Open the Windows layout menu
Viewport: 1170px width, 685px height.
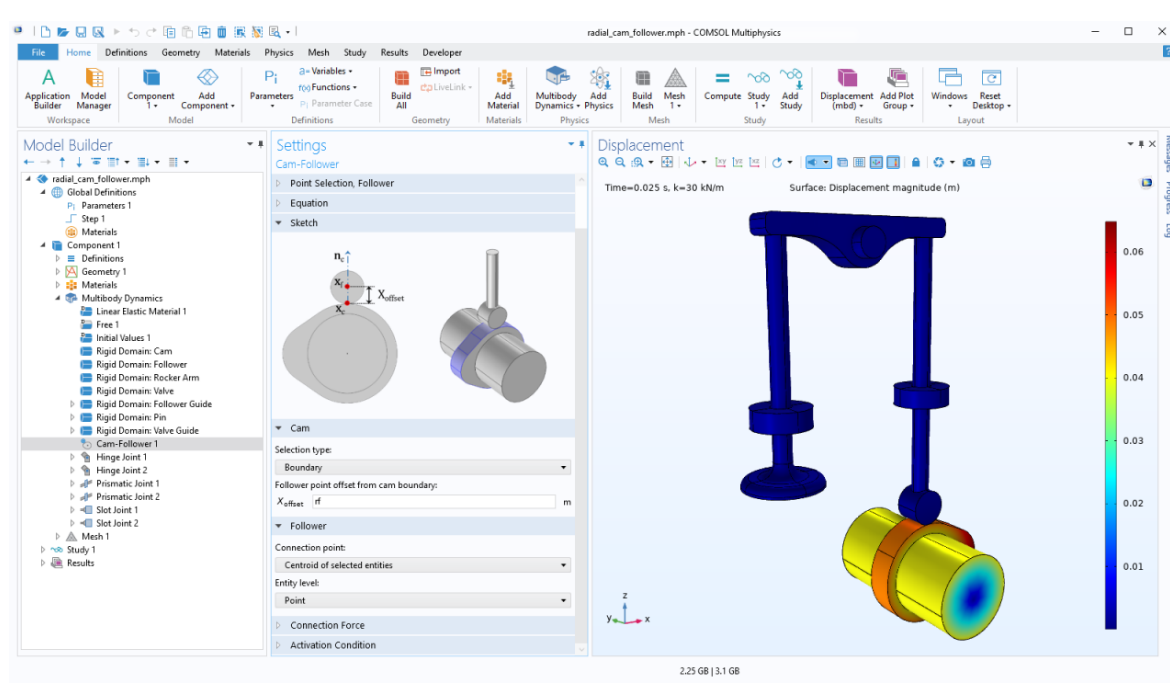click(x=949, y=89)
